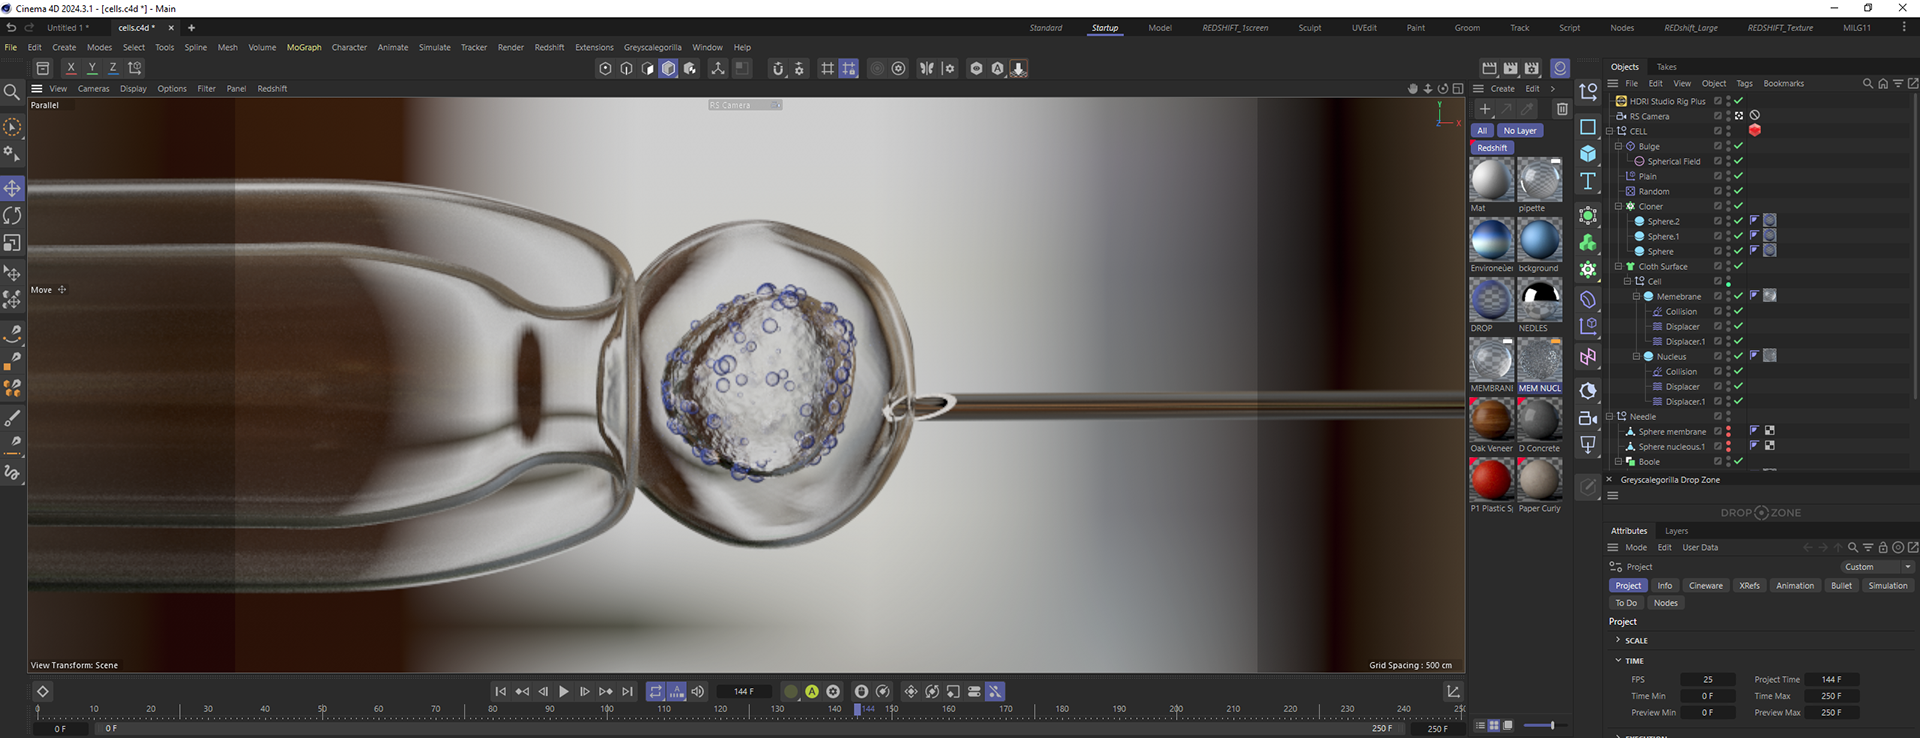1920x738 pixels.
Task: Click the Animation project tab
Action: click(x=1795, y=586)
